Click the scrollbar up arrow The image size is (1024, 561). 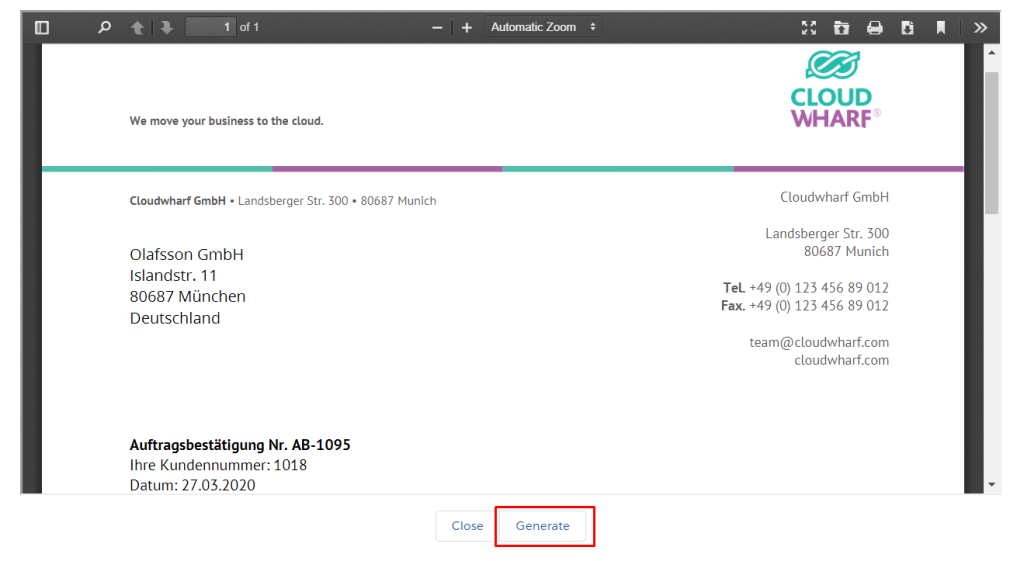pos(992,52)
